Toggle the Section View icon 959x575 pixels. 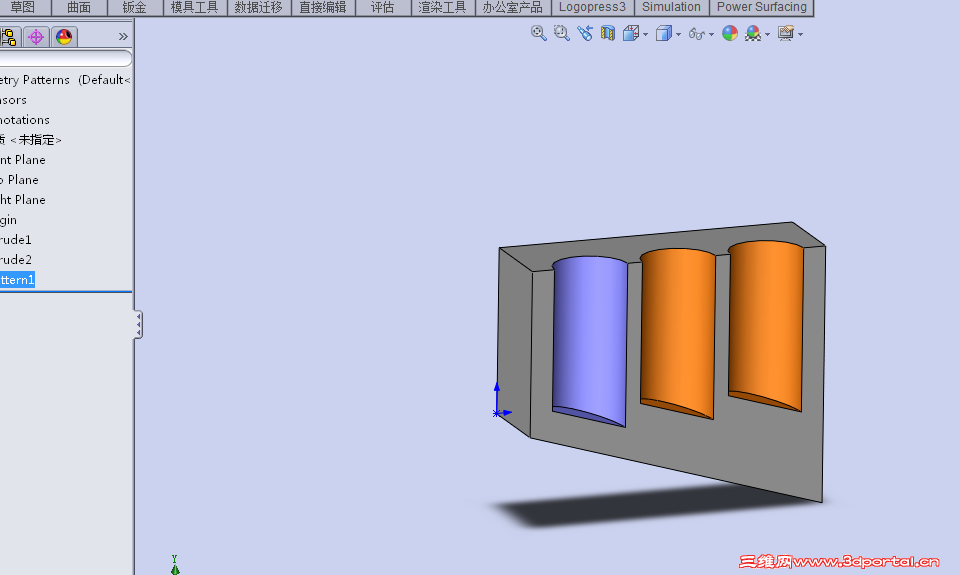pyautogui.click(x=607, y=33)
